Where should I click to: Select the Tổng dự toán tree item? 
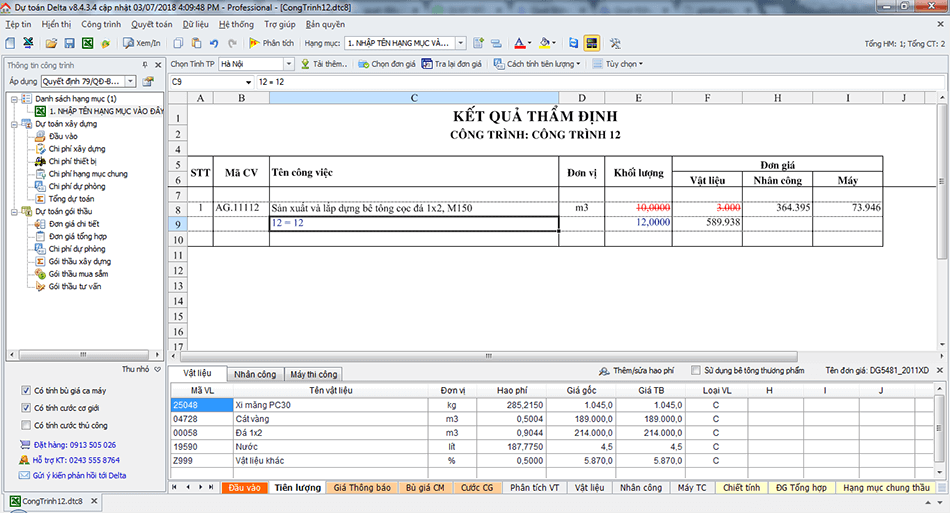coord(70,199)
